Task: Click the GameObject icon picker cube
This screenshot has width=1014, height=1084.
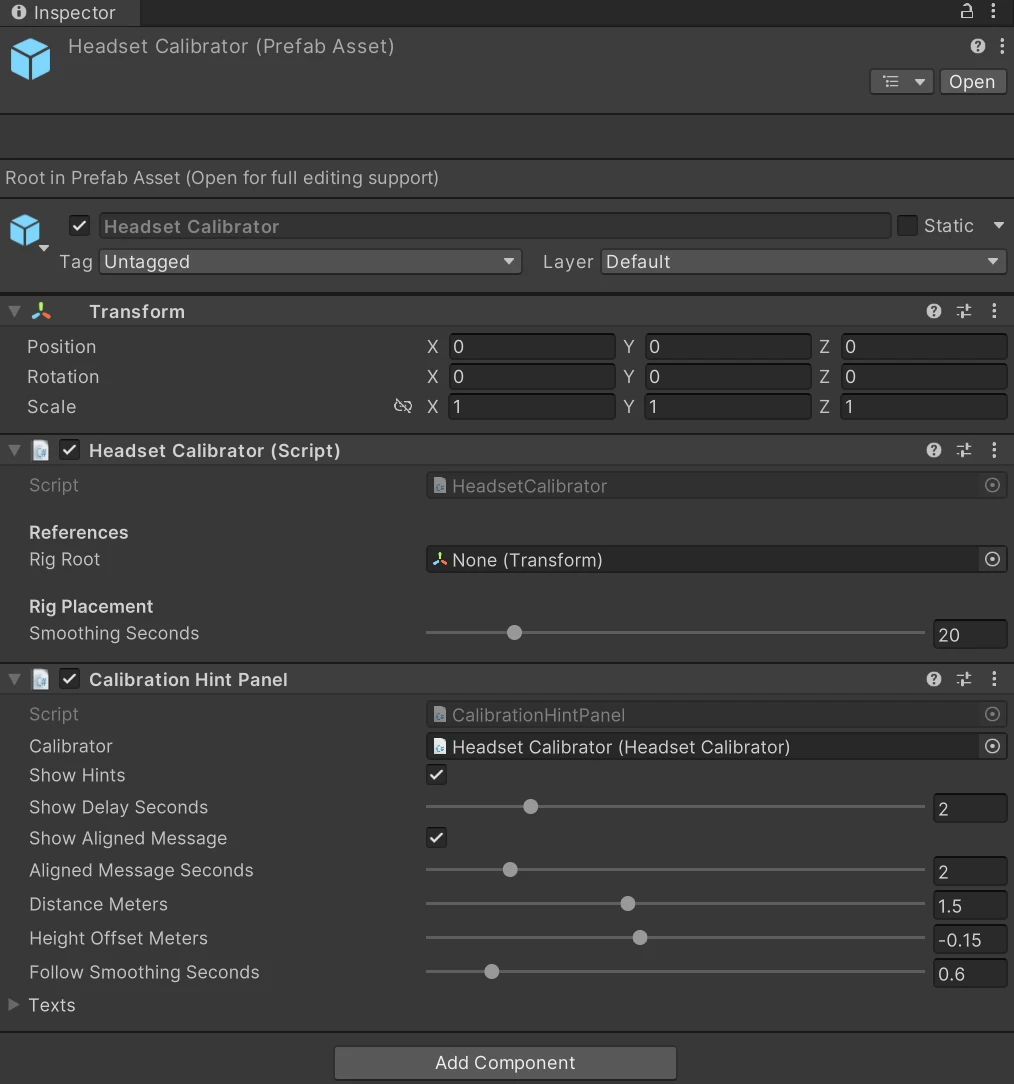Action: click(26, 230)
